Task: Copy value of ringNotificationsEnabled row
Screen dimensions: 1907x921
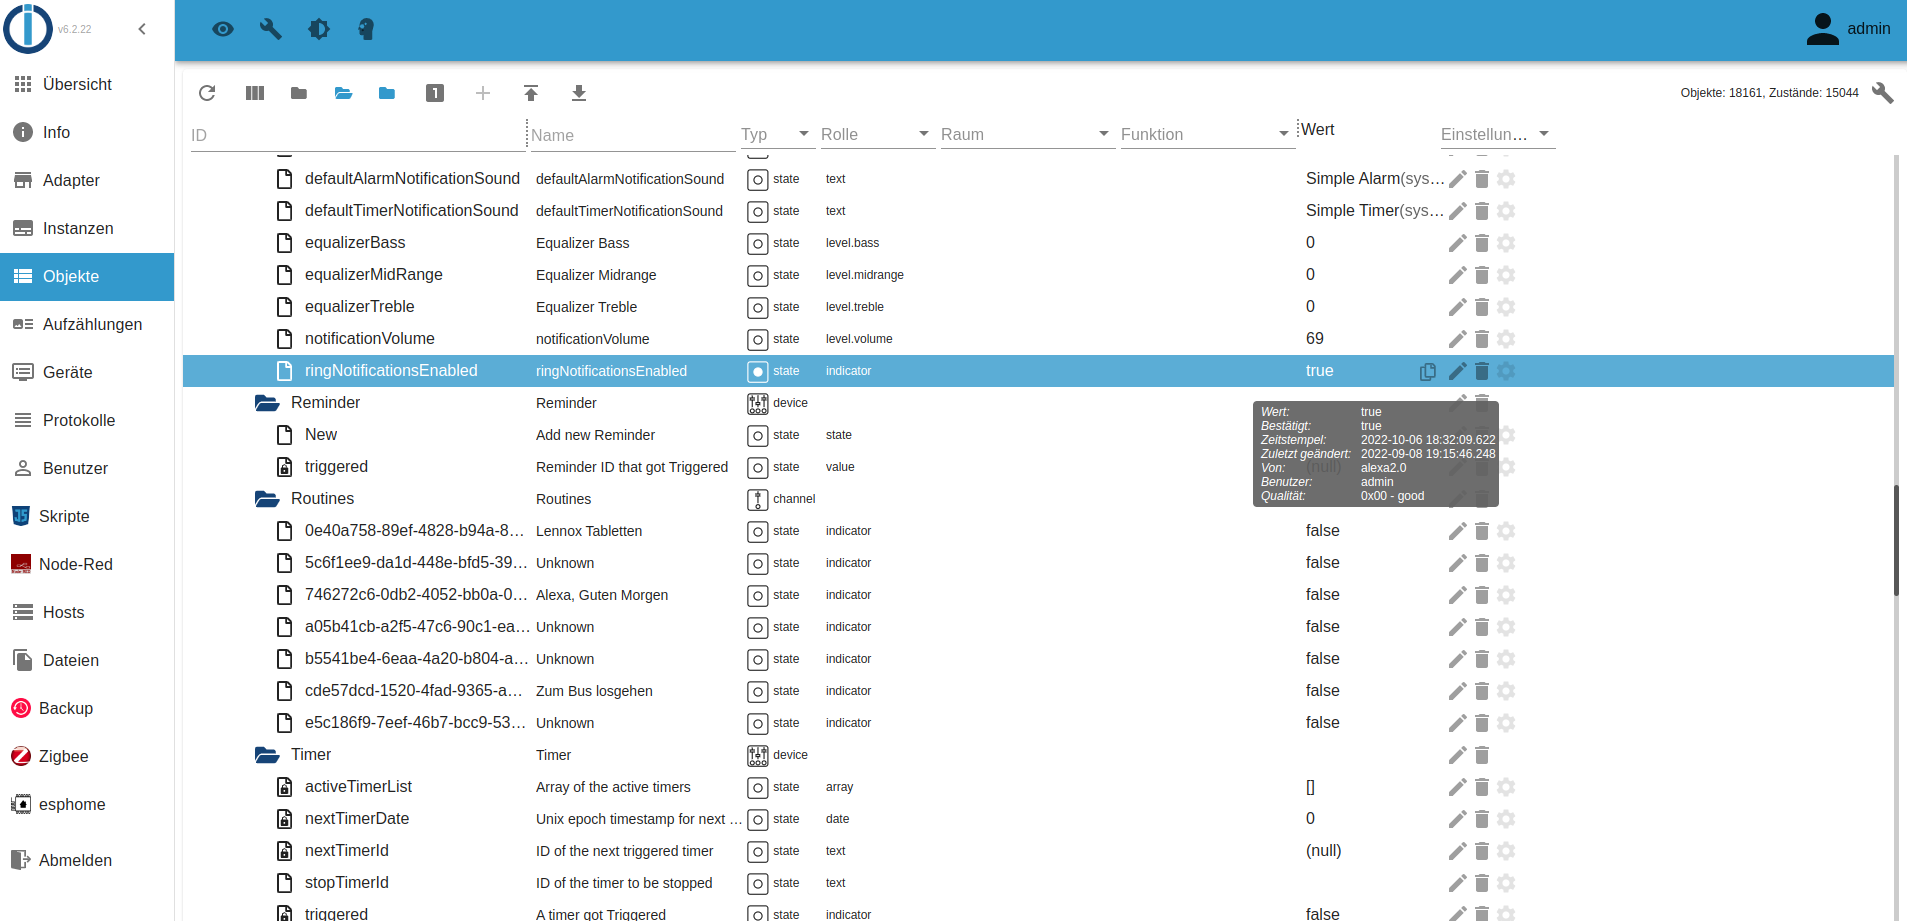Action: click(x=1428, y=371)
